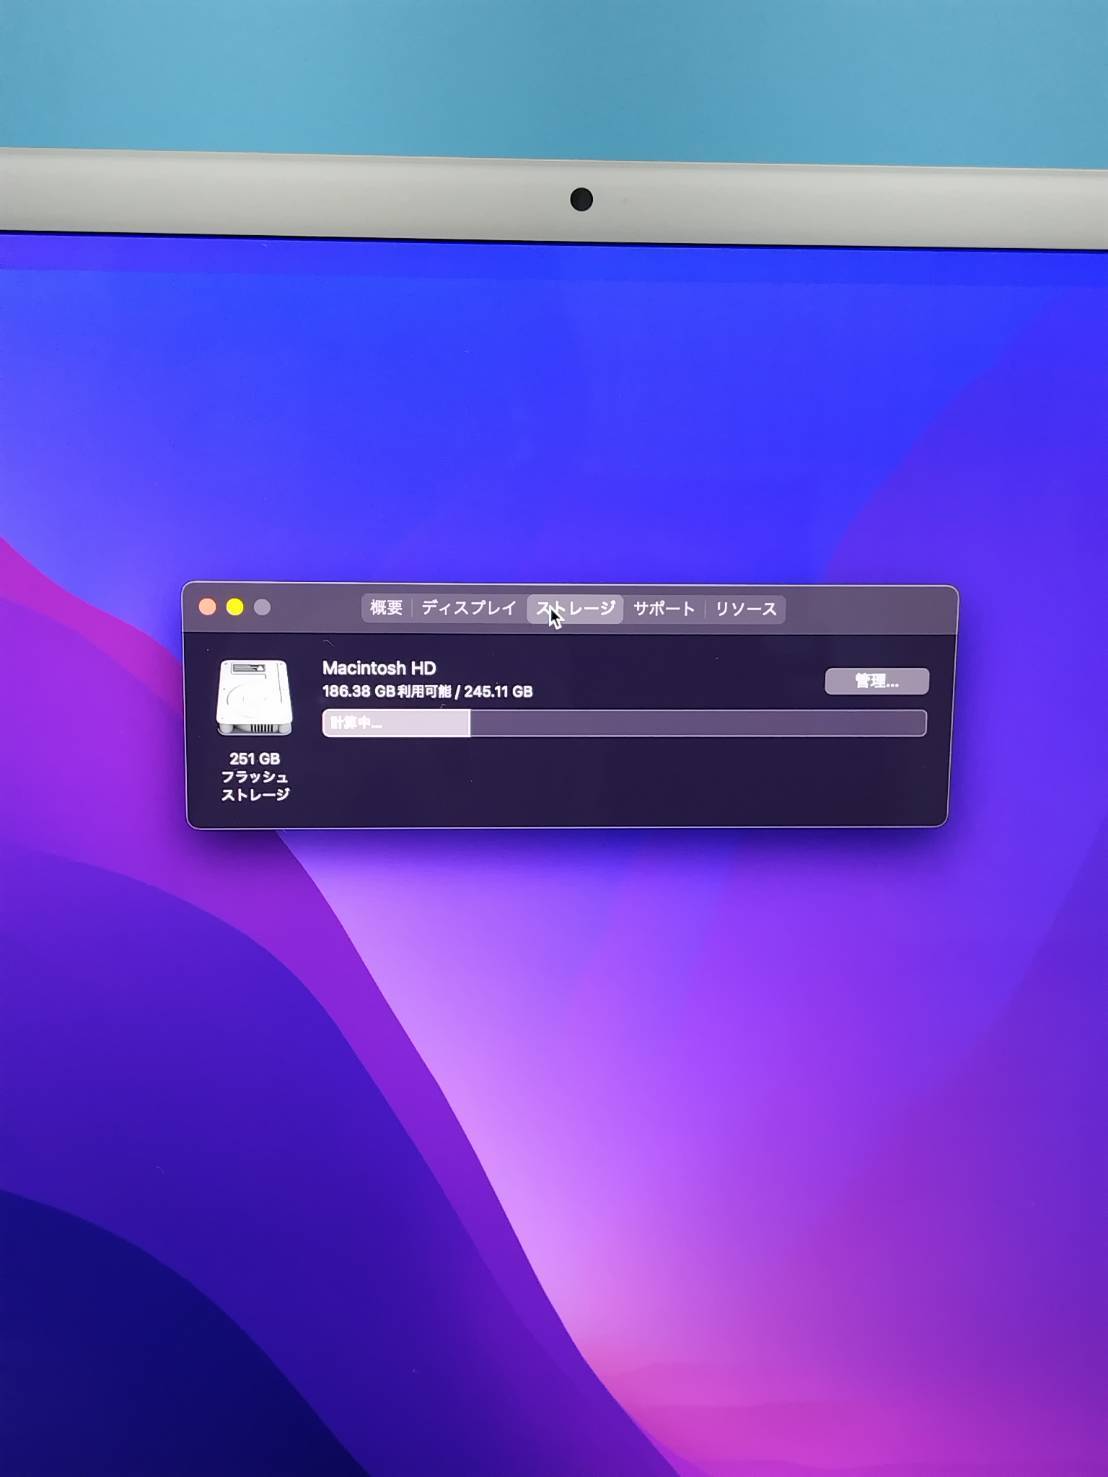Go to the サポート tab
This screenshot has height=1477, width=1108.
pyautogui.click(x=663, y=609)
